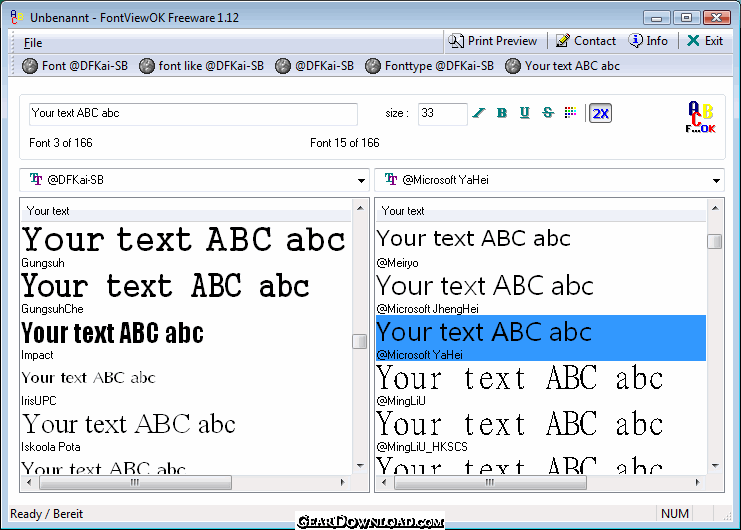Select 'Your text ABC abc' favorite button
The height and width of the screenshot is (530, 741).
(x=562, y=66)
